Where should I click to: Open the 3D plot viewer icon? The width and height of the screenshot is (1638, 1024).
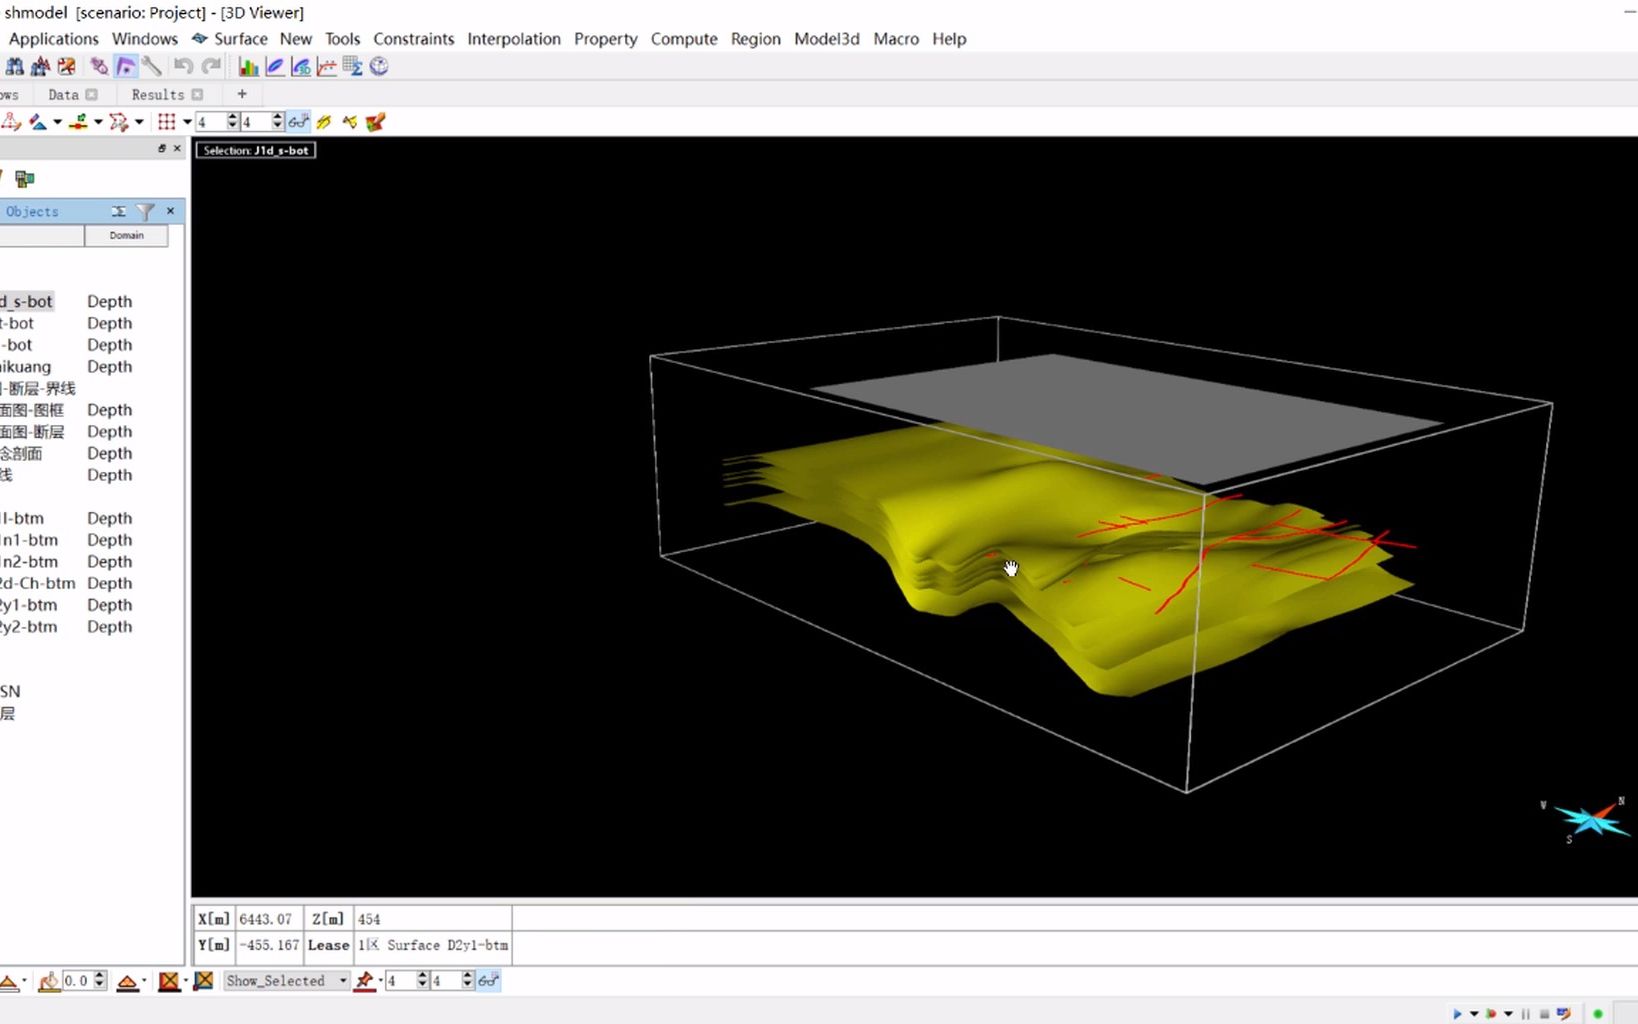(300, 67)
